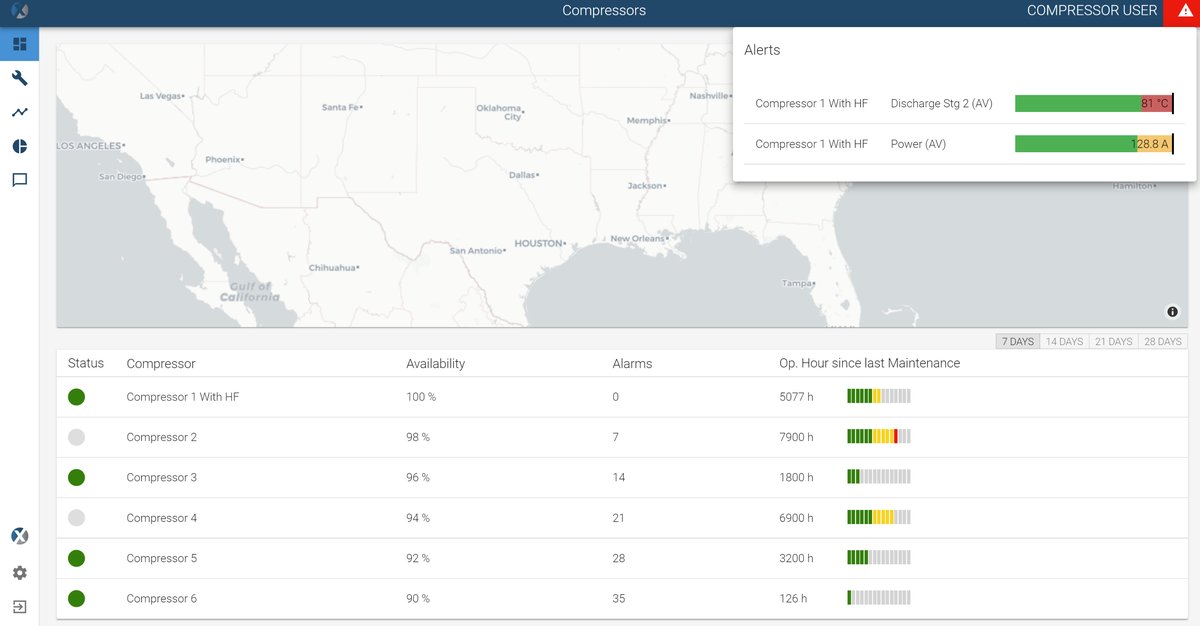Screen dimensions: 1200x626
Task: Open the Dashboard grid view icon
Action: point(18,43)
